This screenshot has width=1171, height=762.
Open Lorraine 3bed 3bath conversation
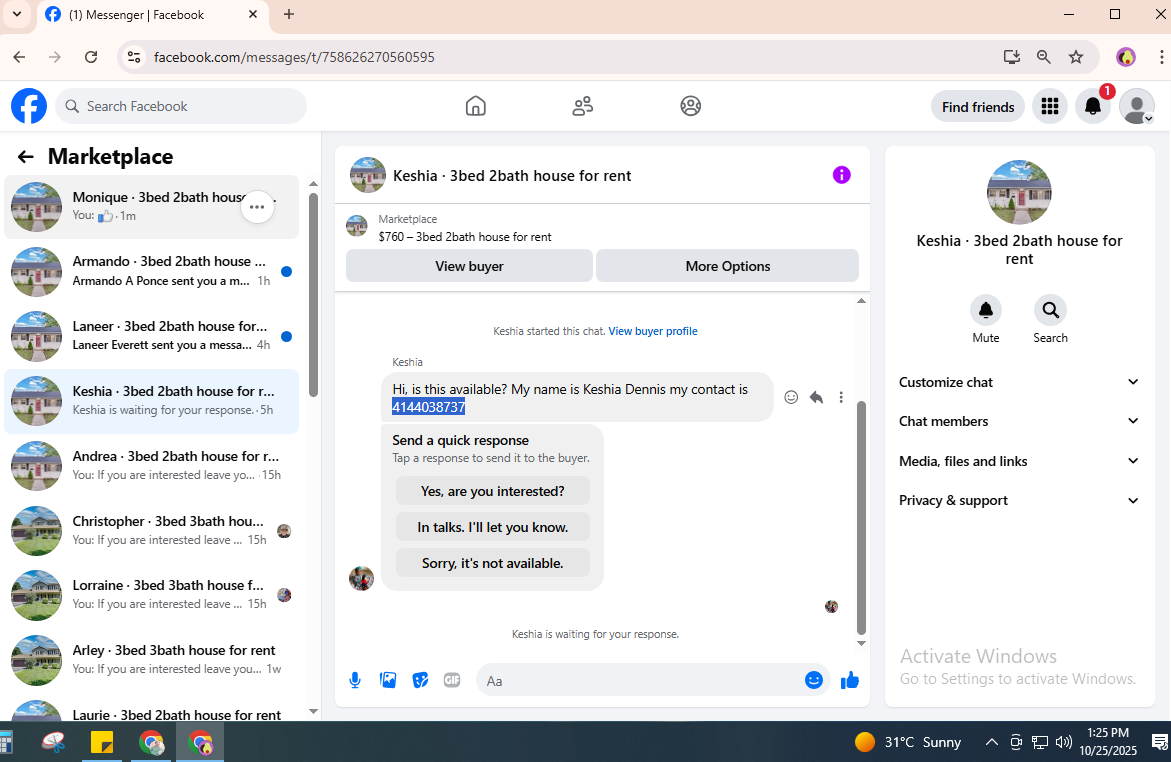point(152,595)
